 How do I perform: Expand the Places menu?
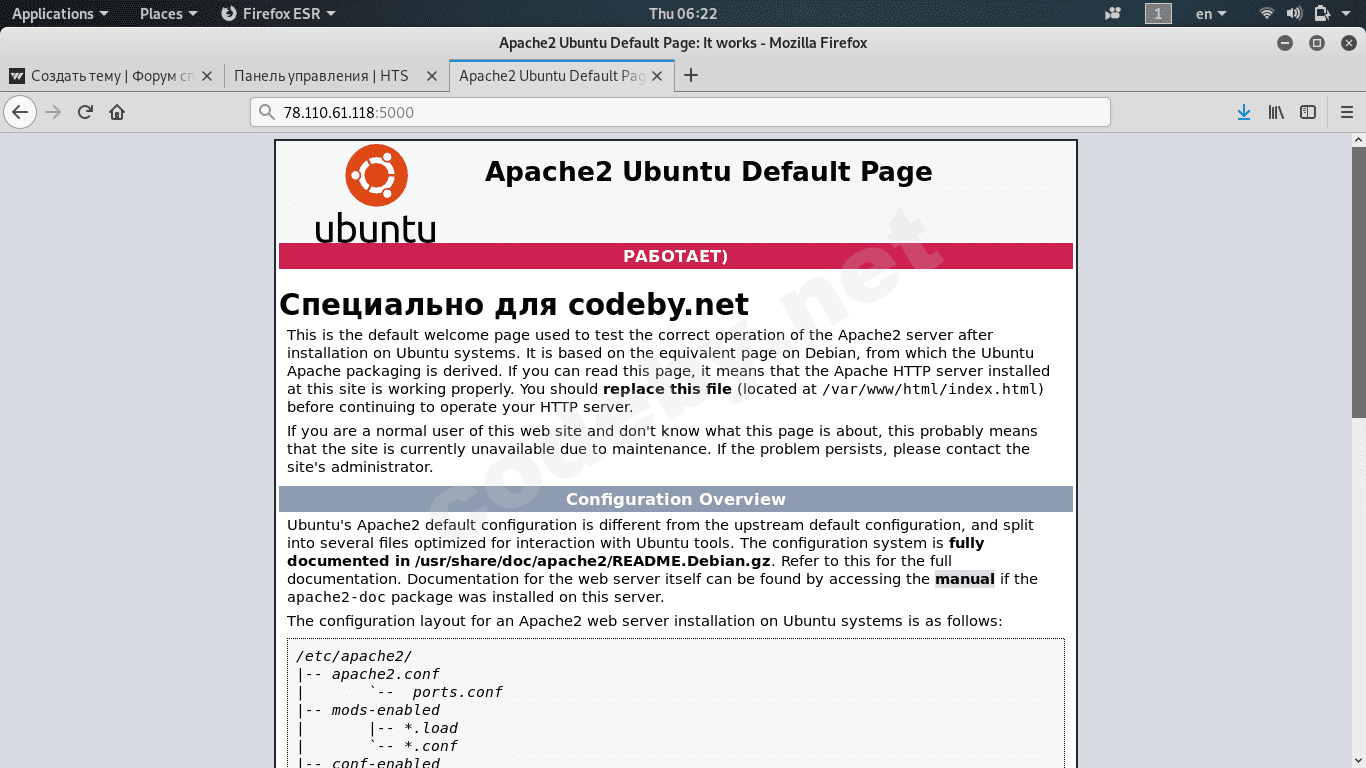click(168, 14)
